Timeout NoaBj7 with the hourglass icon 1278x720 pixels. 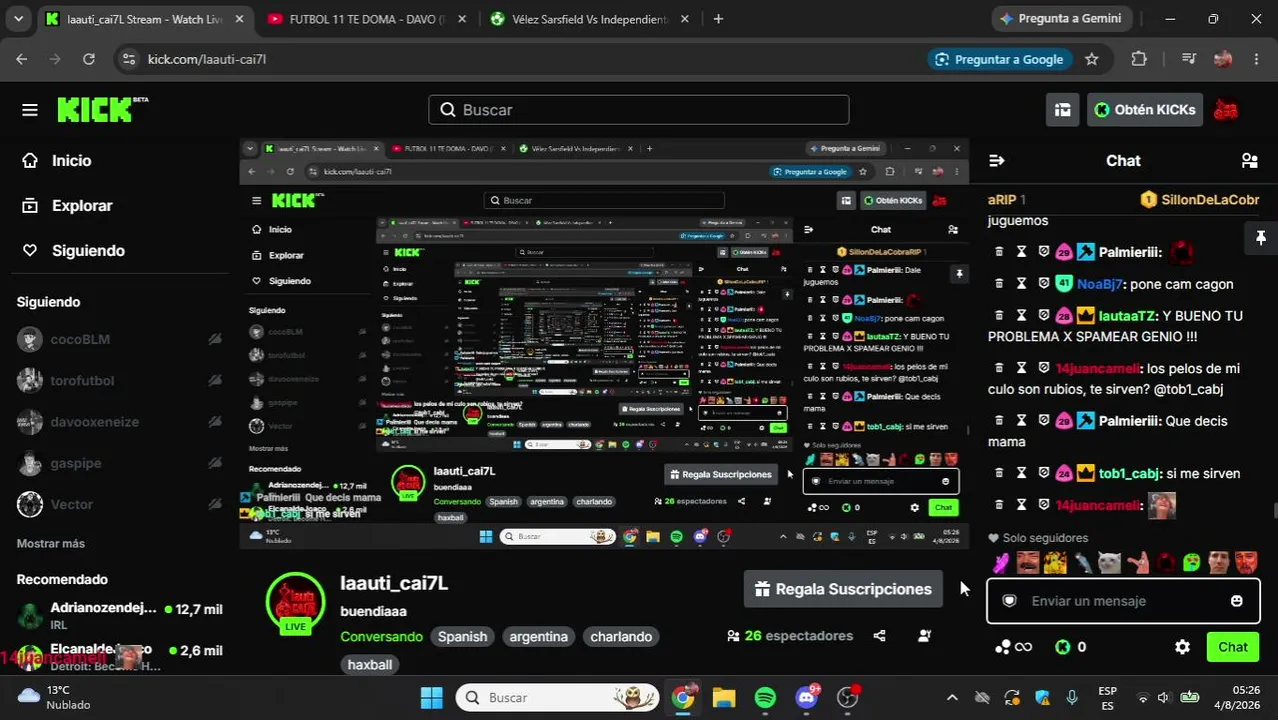tap(1021, 284)
